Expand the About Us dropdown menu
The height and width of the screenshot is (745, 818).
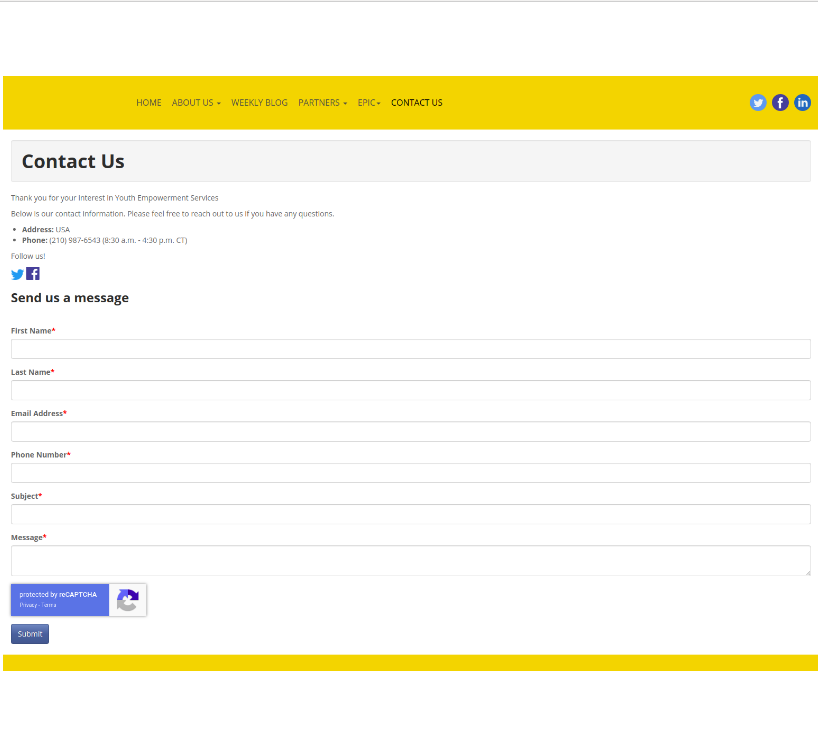pos(196,103)
